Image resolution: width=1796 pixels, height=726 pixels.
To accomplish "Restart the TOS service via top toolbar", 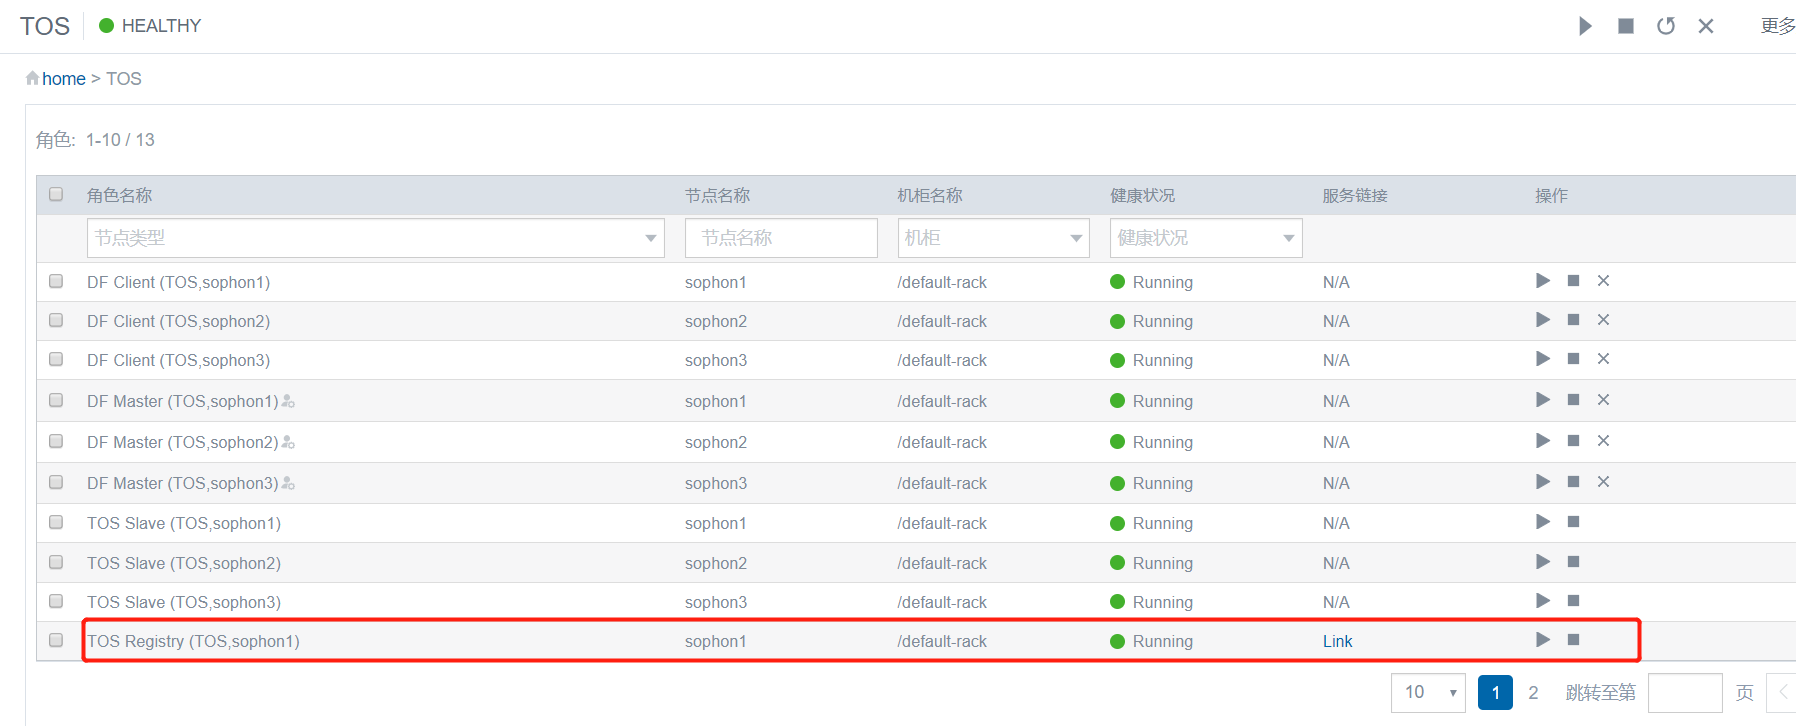I will [x=1666, y=26].
